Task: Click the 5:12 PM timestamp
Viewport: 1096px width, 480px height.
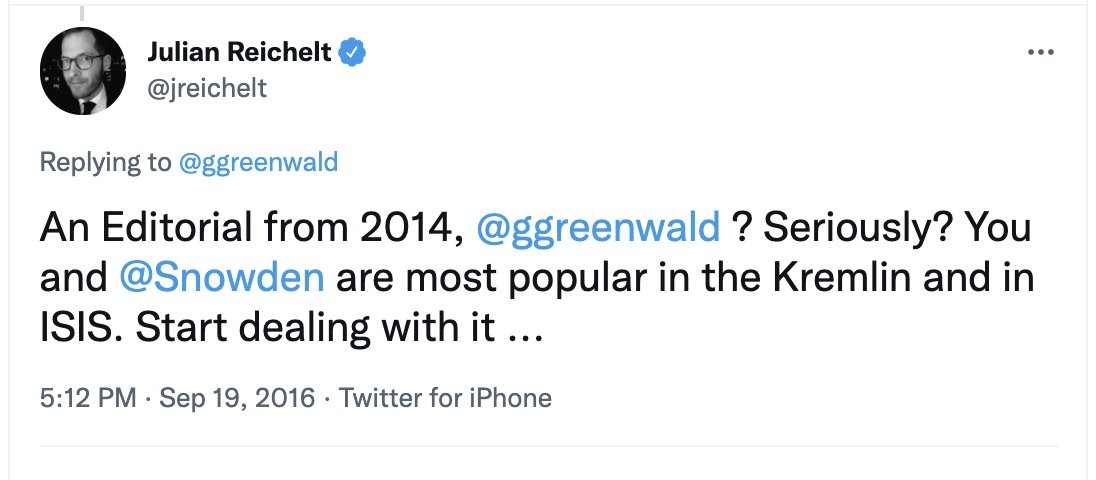Action: click(x=88, y=398)
